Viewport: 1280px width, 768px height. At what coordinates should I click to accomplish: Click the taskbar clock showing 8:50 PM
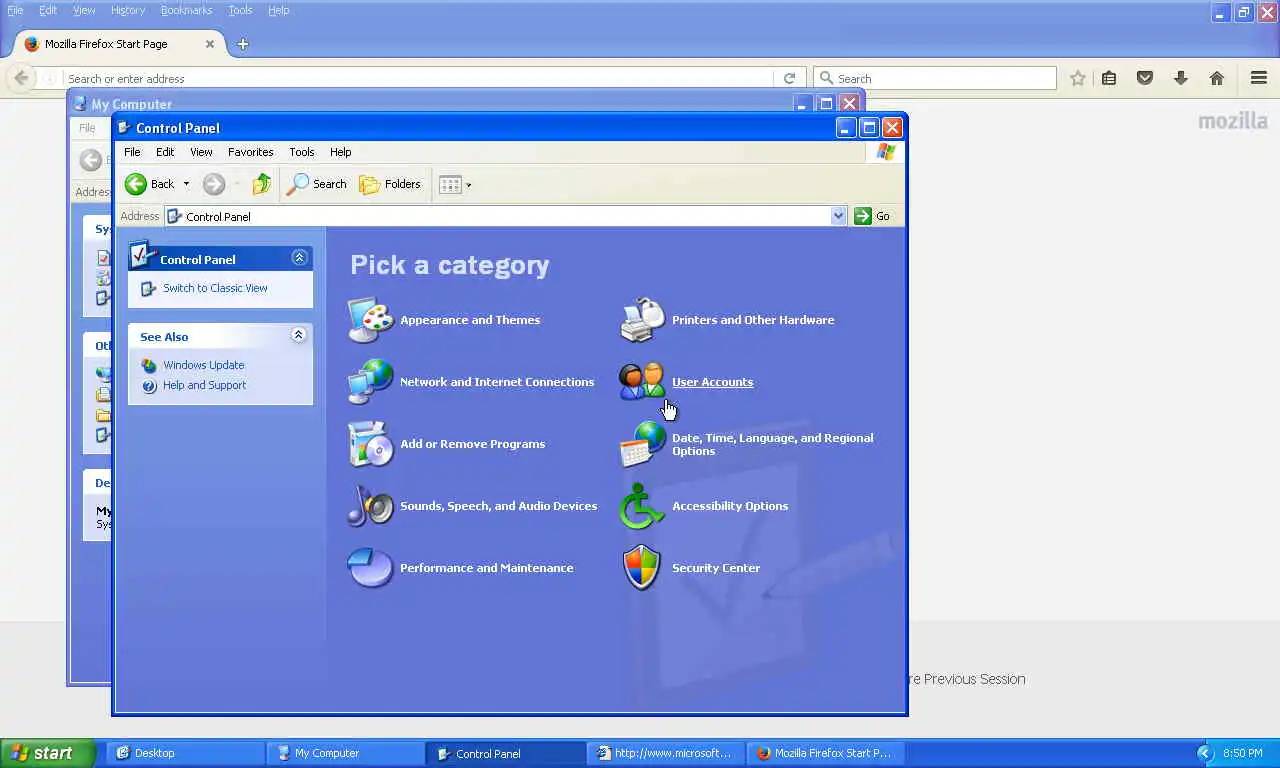click(1243, 753)
